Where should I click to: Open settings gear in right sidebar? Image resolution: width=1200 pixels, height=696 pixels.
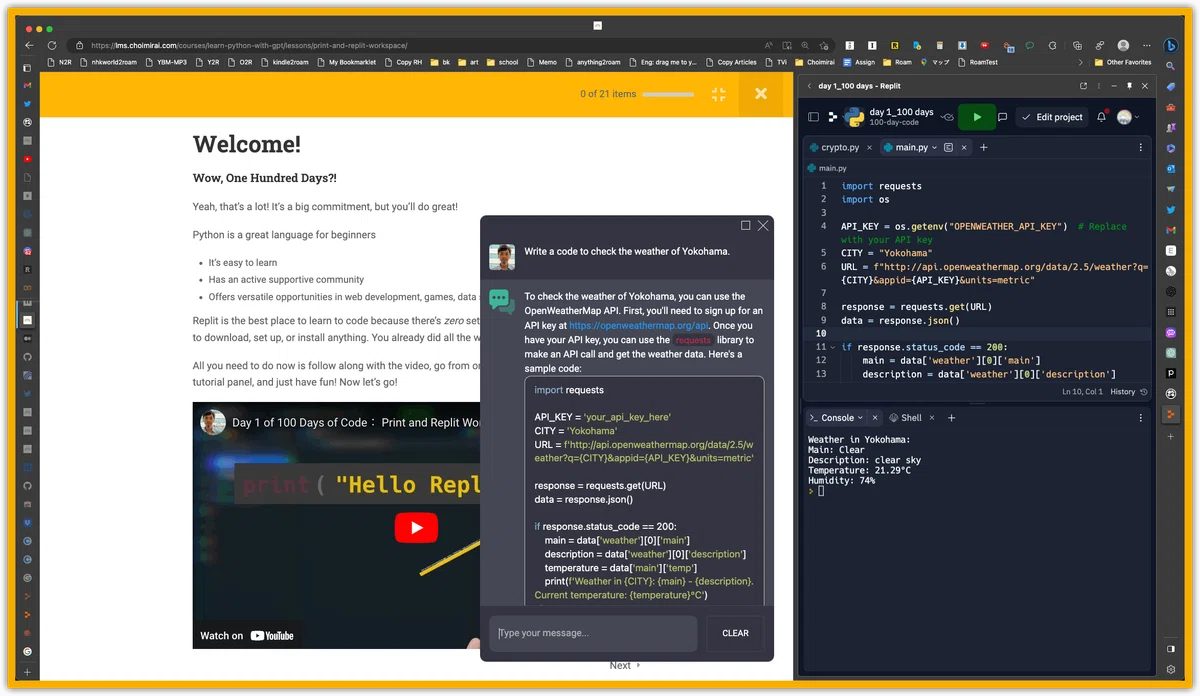coord(1170,670)
